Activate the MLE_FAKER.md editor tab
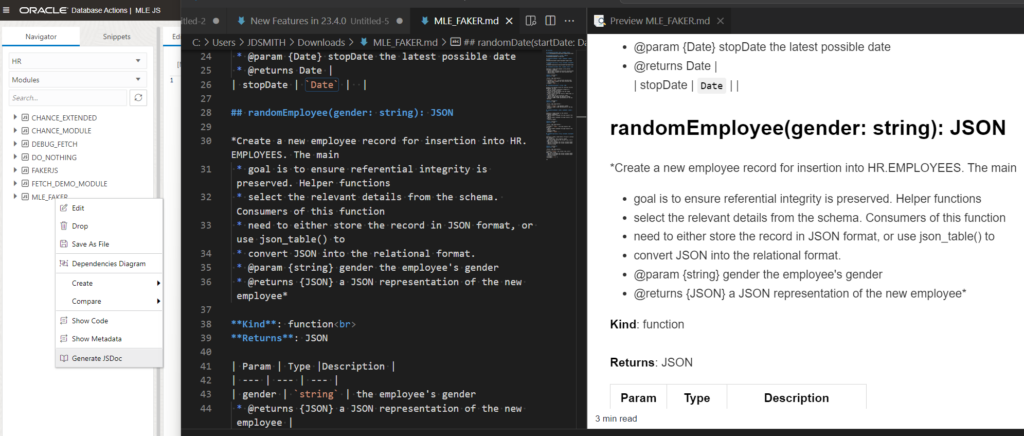Viewport: 1024px width, 436px height. click(x=466, y=21)
